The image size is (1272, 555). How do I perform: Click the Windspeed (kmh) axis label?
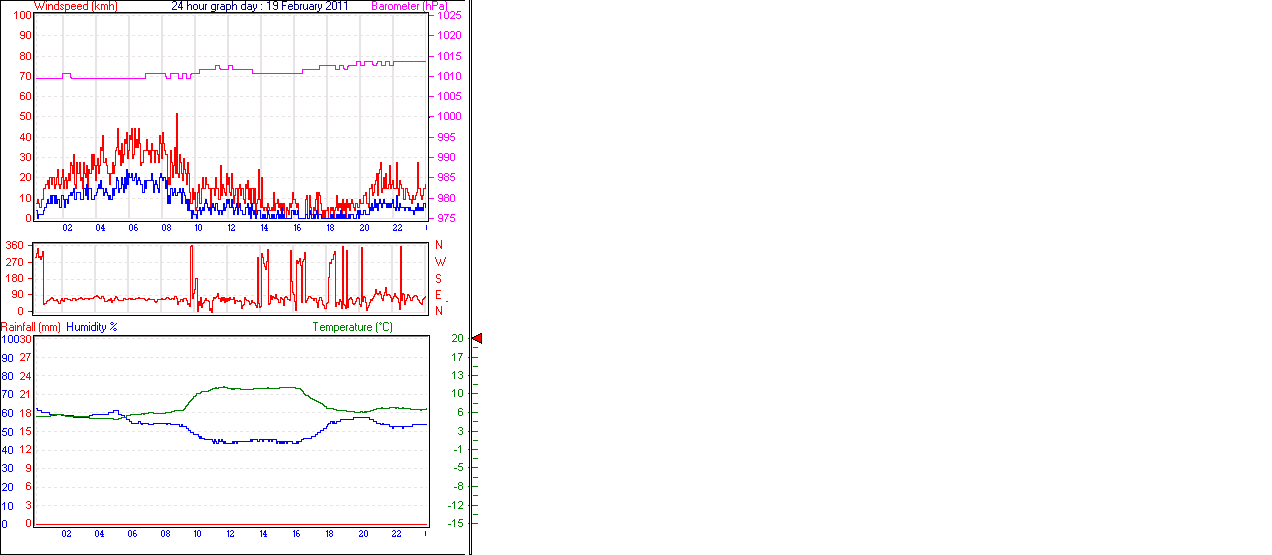(x=75, y=6)
